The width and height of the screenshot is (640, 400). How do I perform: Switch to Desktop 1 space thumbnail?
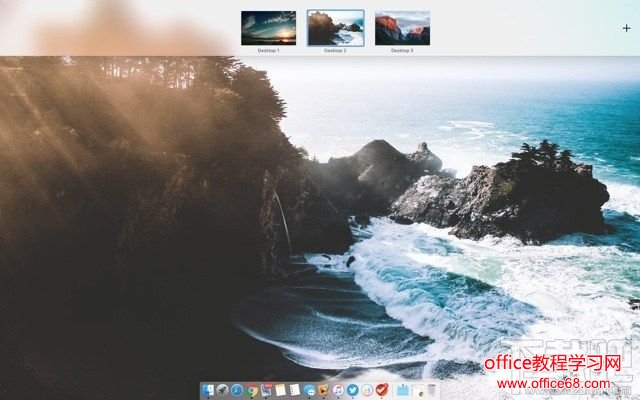268,28
